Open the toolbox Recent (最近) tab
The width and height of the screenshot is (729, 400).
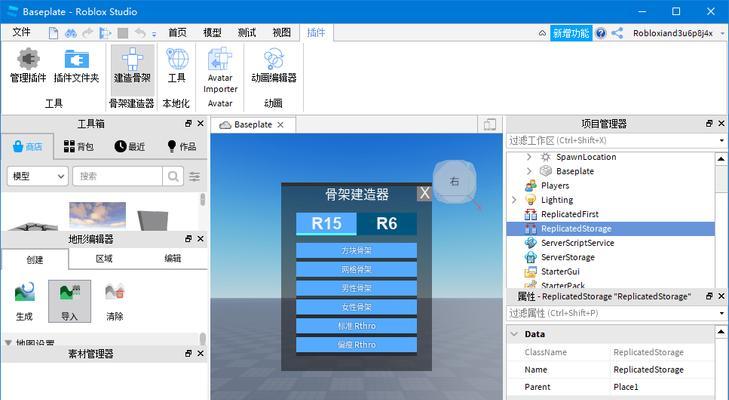(130, 147)
